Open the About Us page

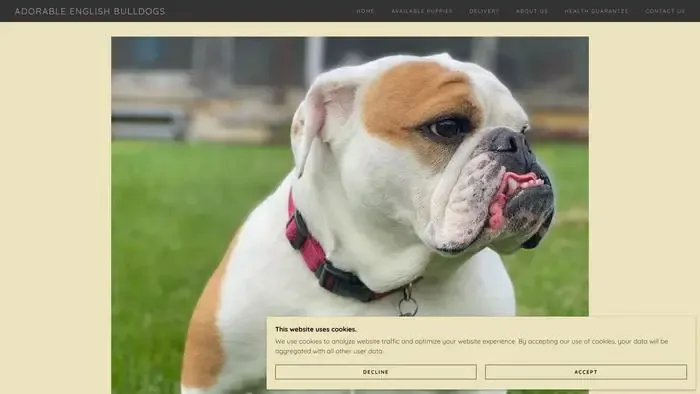[531, 11]
